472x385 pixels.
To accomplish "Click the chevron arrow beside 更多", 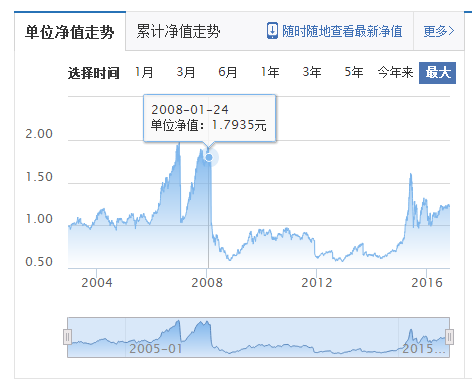I will pos(451,31).
